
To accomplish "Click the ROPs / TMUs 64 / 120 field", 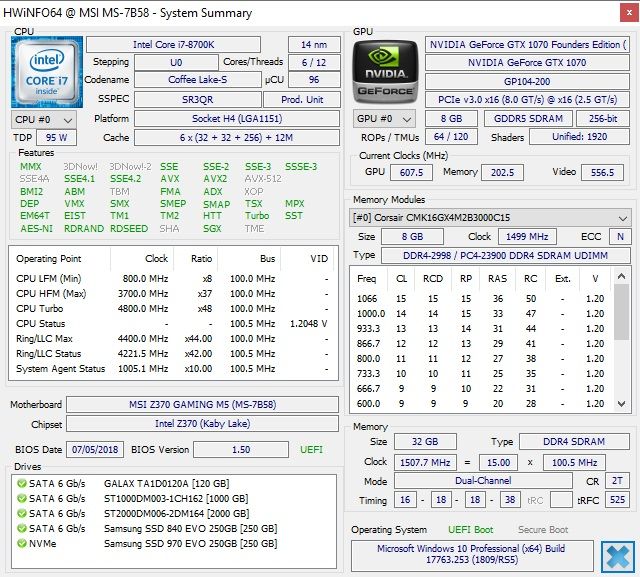I will [x=451, y=137].
